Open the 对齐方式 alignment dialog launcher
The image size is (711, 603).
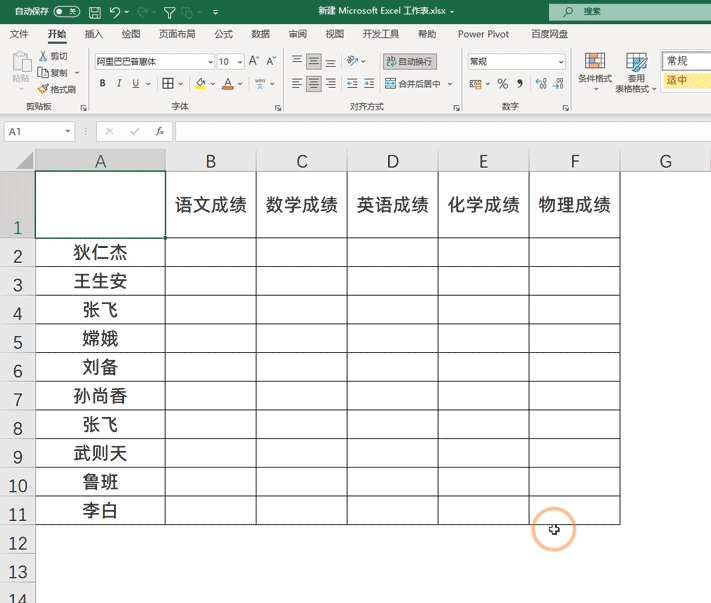pyautogui.click(x=456, y=108)
